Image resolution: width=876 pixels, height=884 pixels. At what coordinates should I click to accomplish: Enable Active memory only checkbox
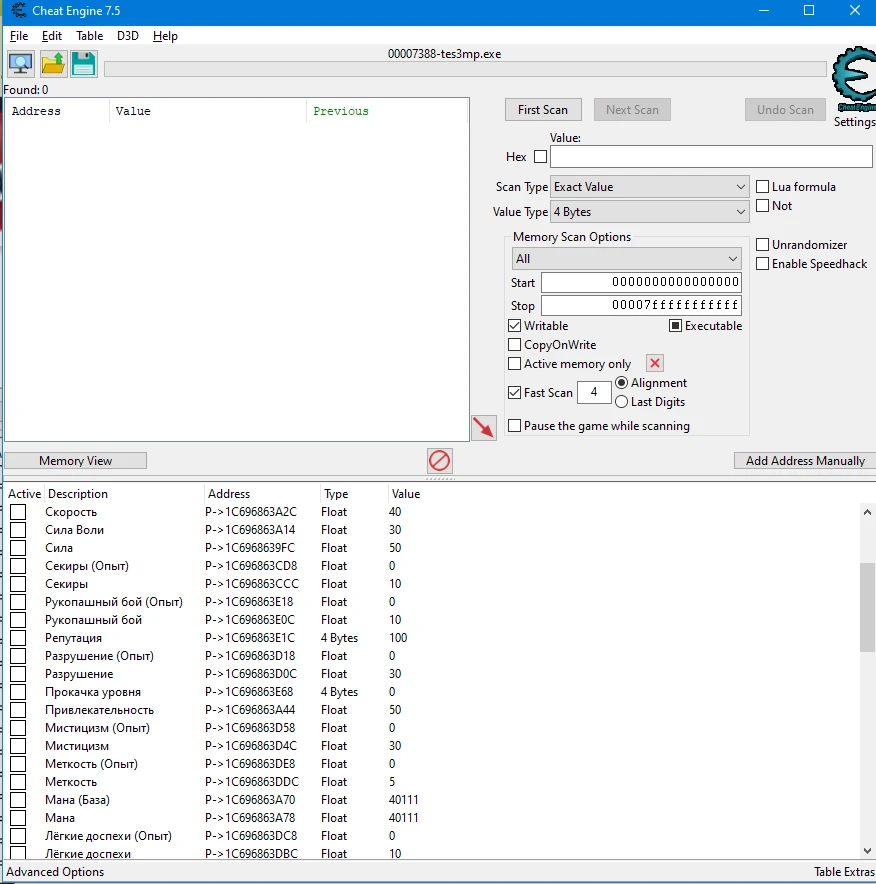(x=514, y=364)
